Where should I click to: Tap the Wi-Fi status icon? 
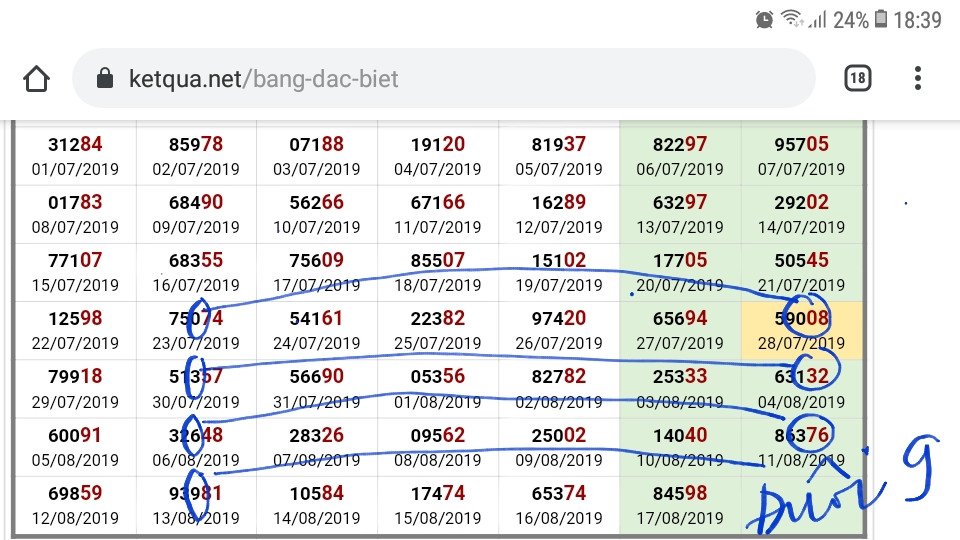click(x=792, y=19)
